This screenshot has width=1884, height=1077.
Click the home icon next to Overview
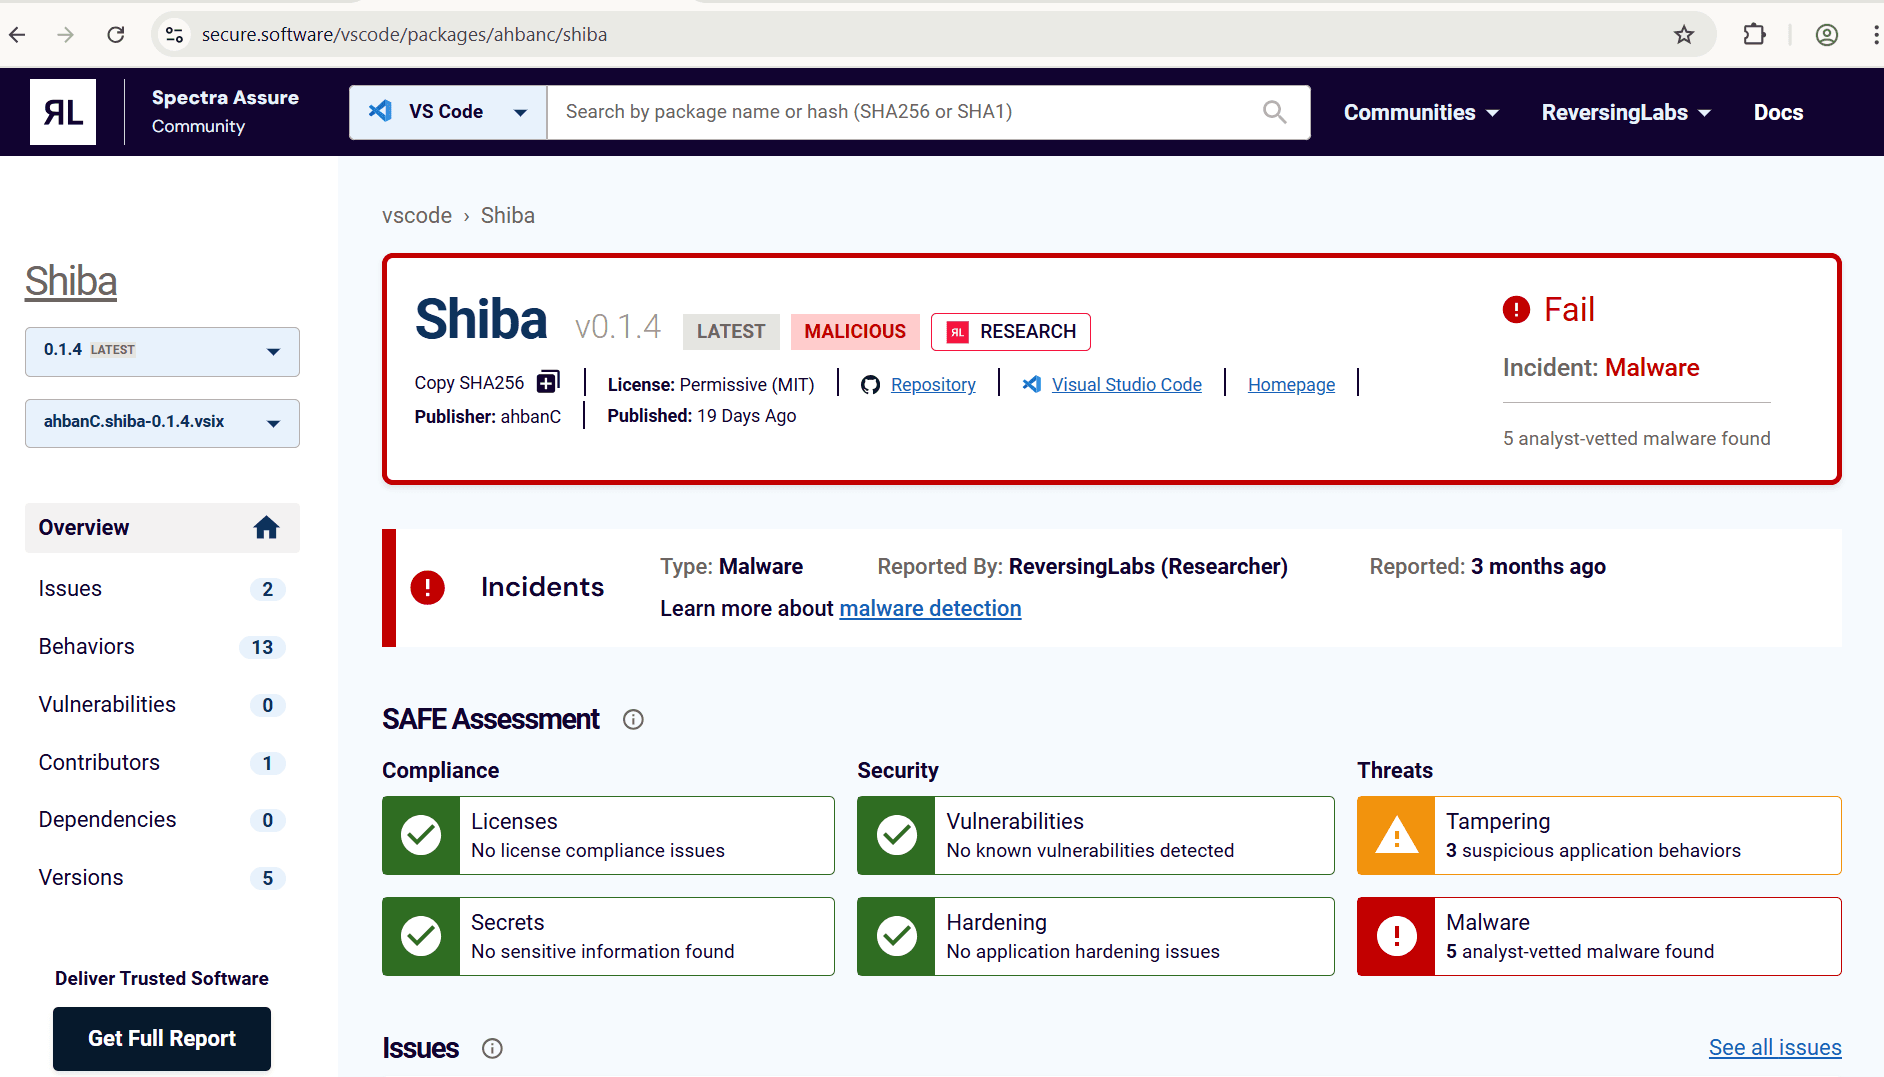point(266,527)
